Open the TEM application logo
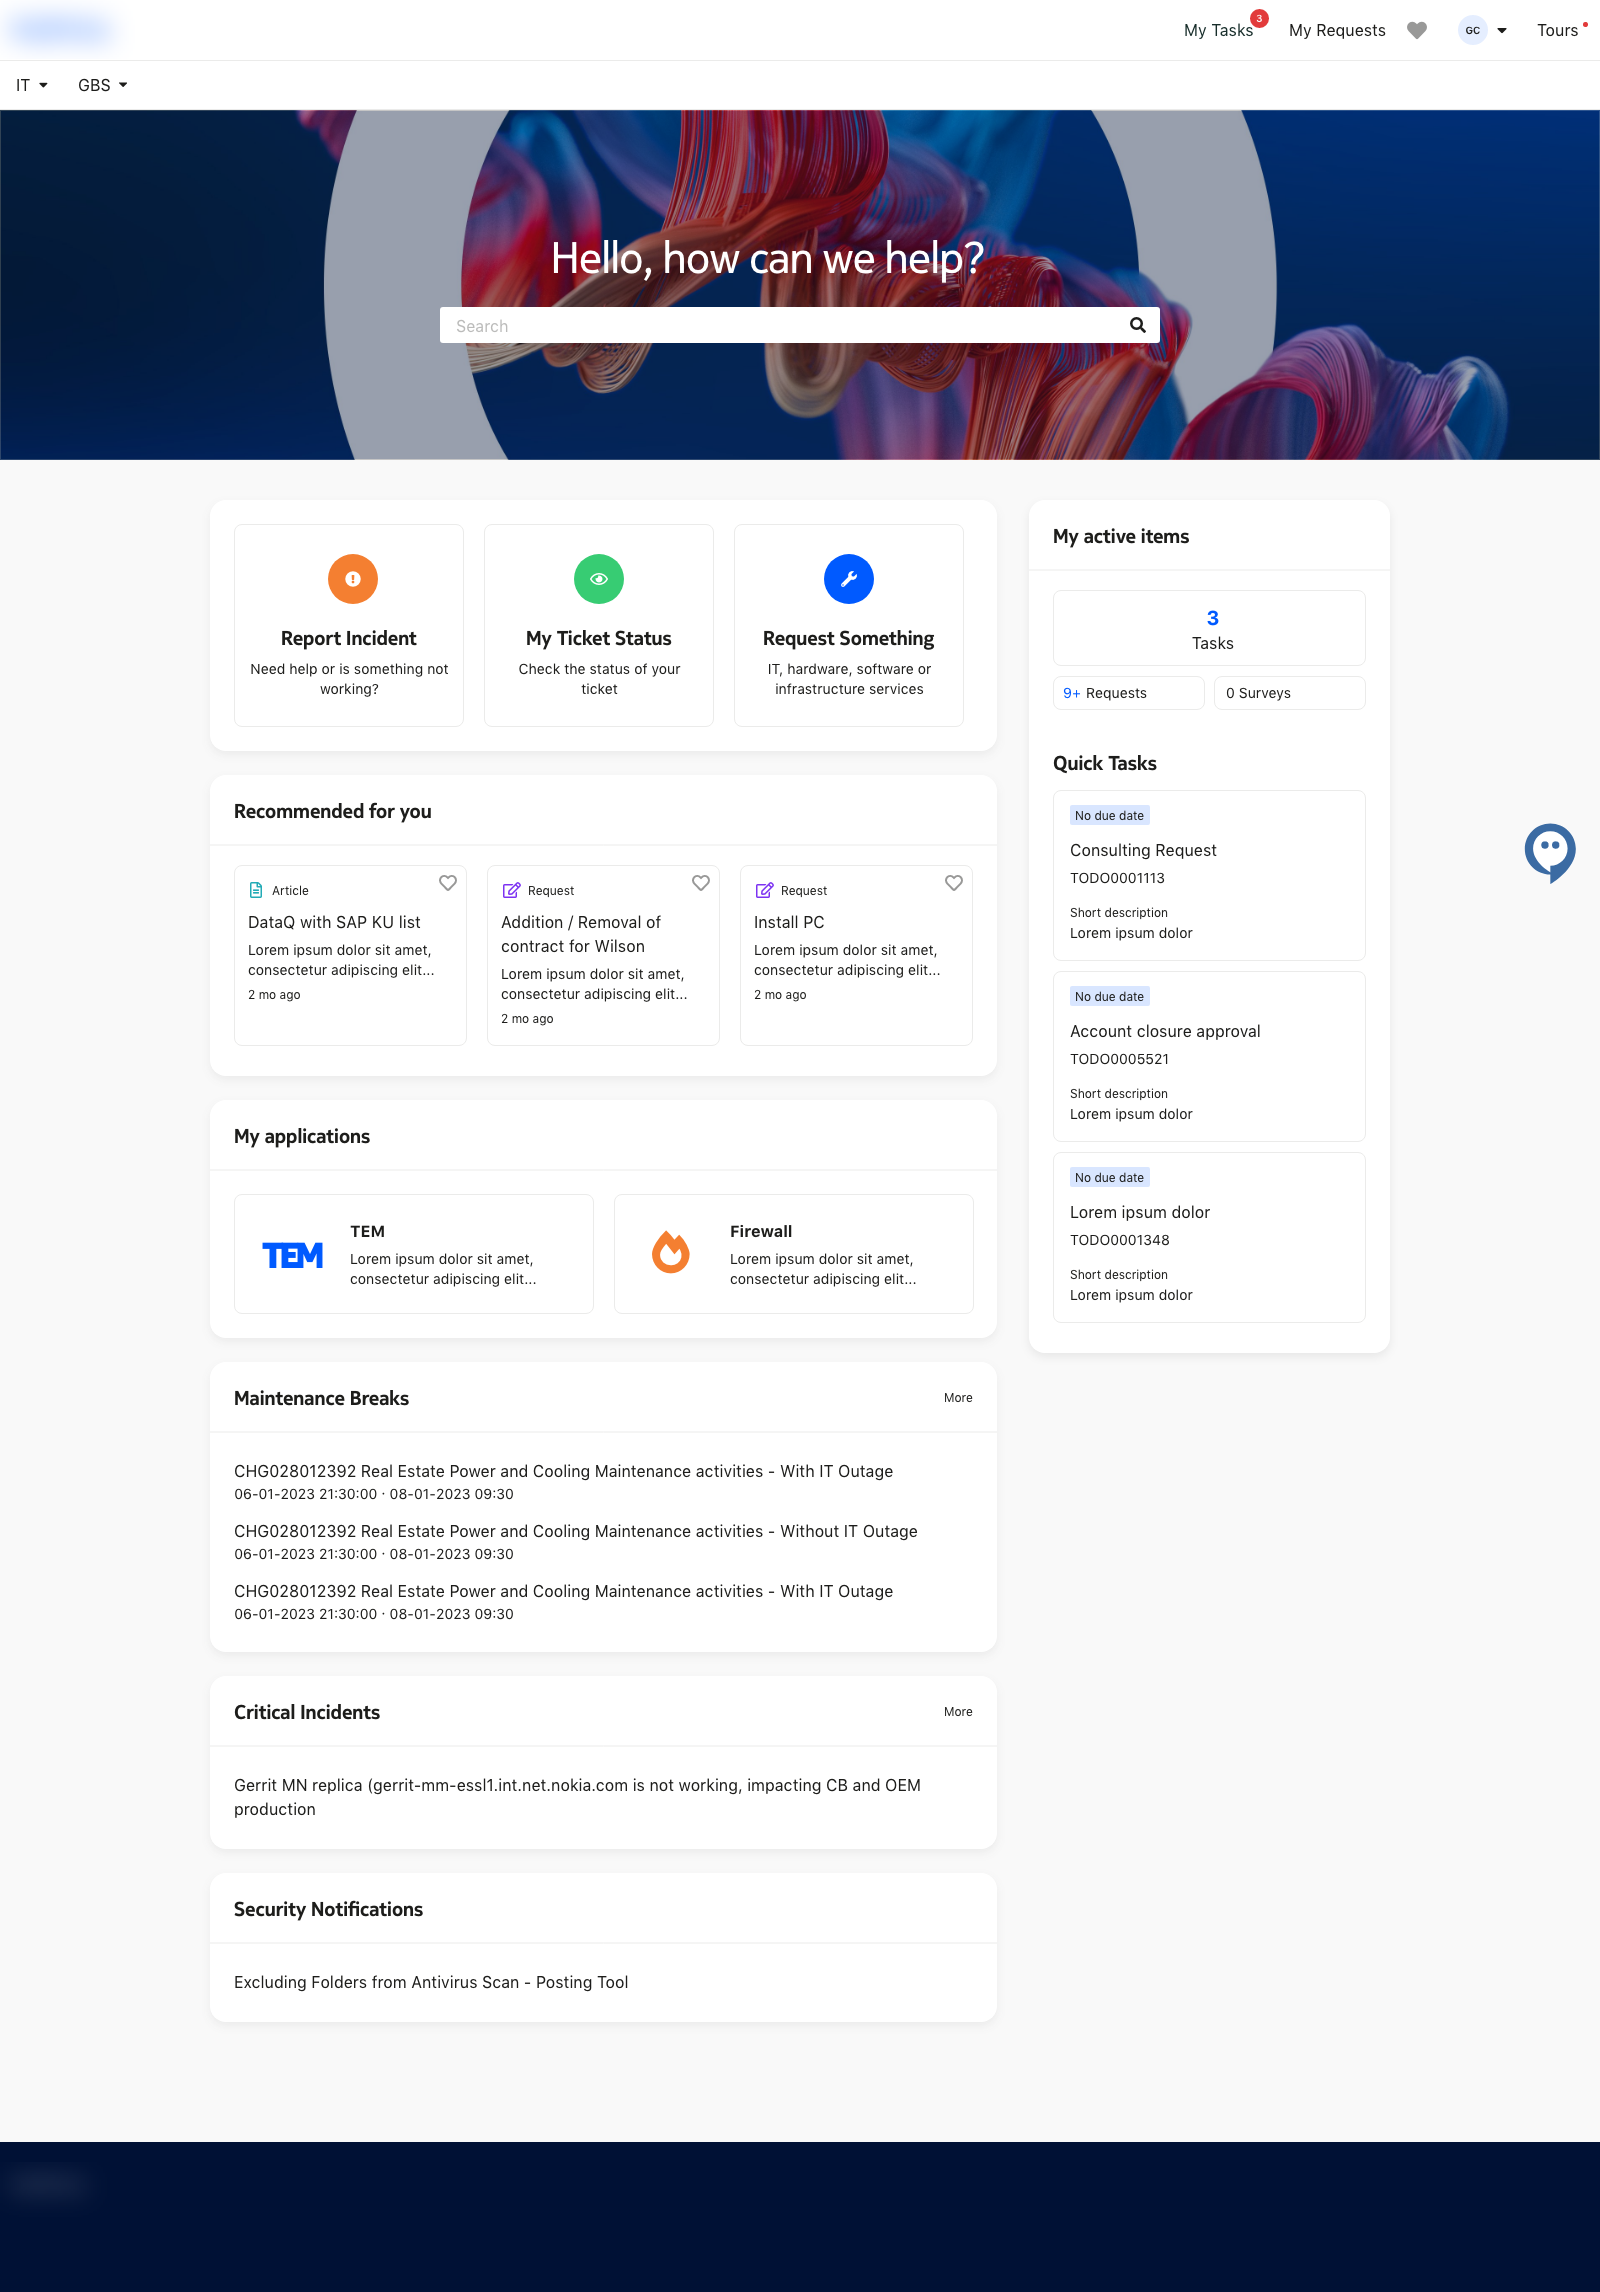Viewport: 1600px width, 2292px height. tap(292, 1255)
